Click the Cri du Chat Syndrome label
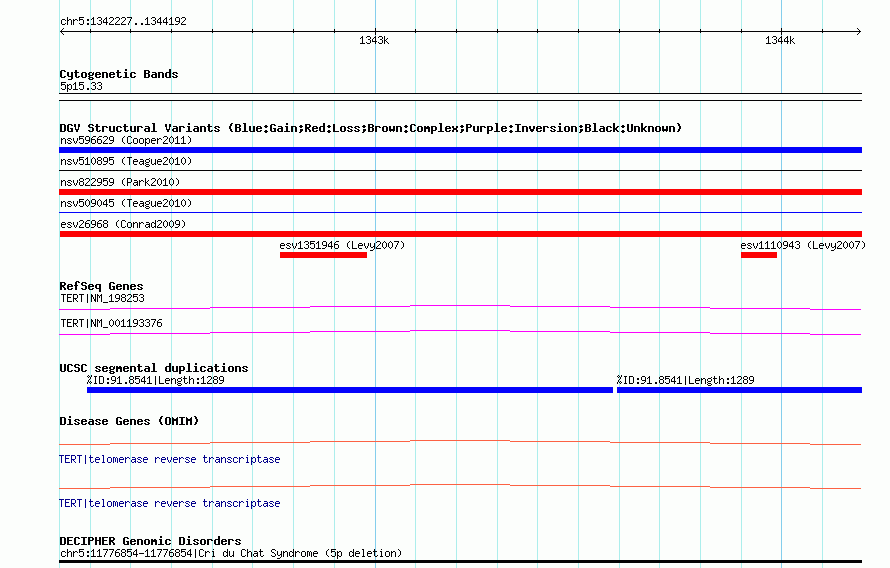This screenshot has height=568, width=890. pyautogui.click(x=231, y=553)
